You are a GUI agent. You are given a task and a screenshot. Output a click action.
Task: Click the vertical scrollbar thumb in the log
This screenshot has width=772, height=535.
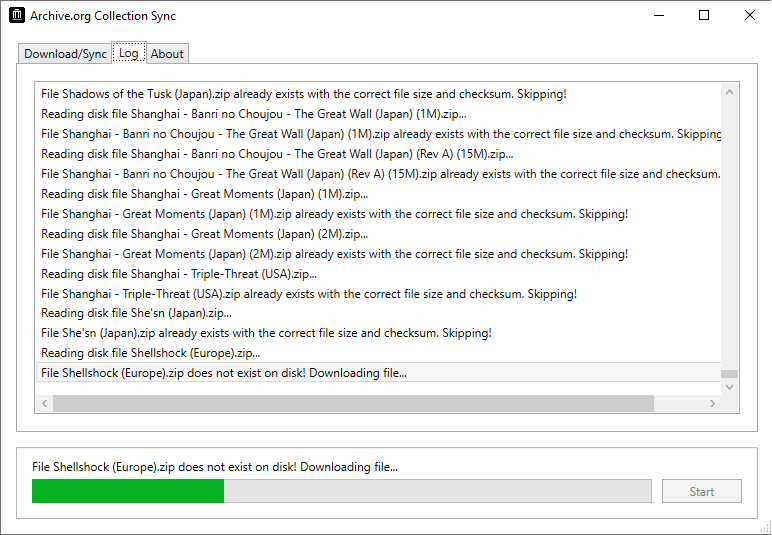[729, 374]
